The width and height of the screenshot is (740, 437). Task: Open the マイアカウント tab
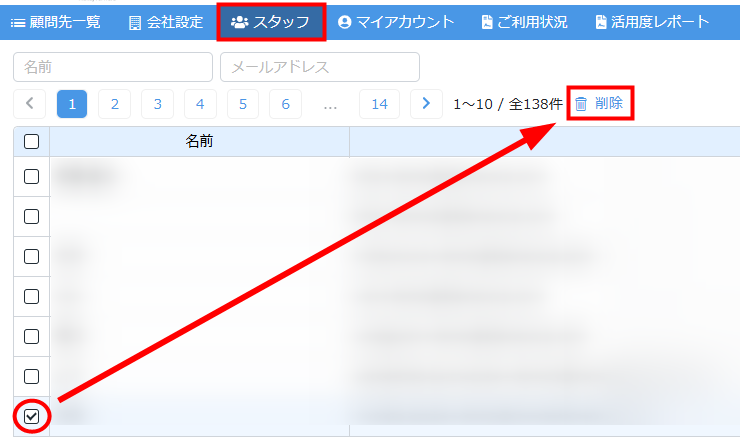click(x=396, y=22)
